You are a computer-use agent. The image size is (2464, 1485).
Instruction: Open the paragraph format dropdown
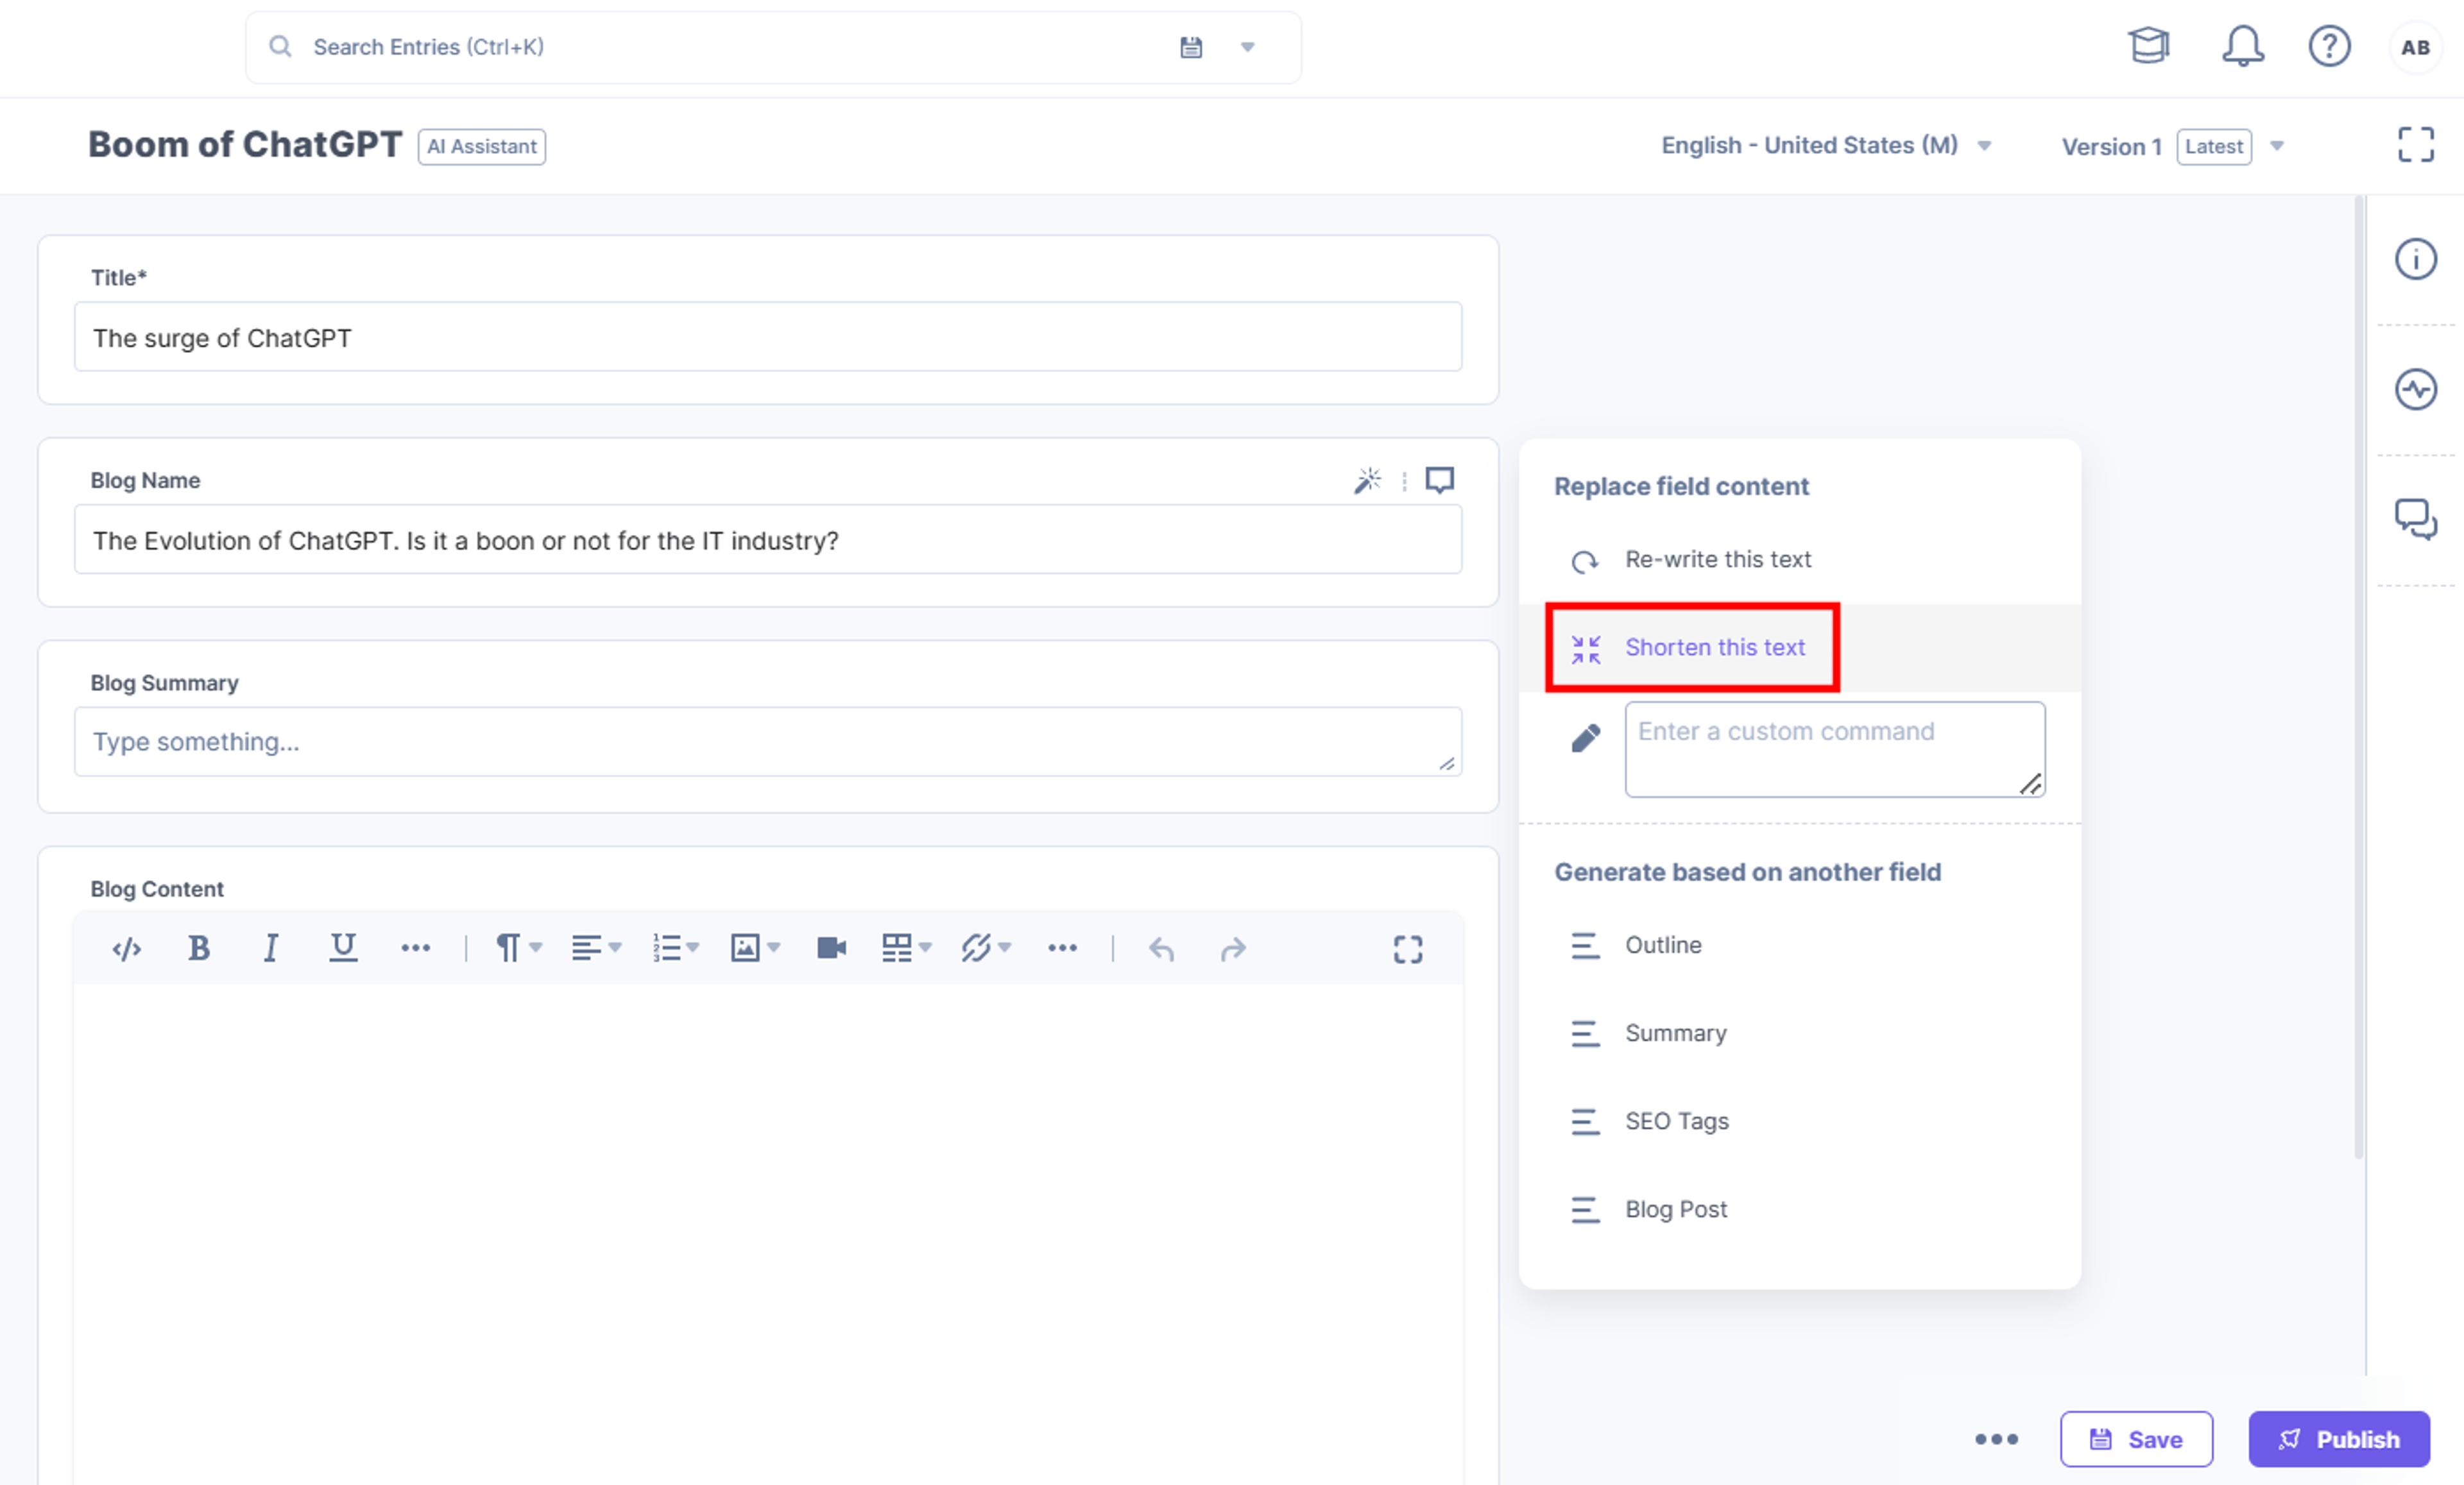click(x=518, y=948)
